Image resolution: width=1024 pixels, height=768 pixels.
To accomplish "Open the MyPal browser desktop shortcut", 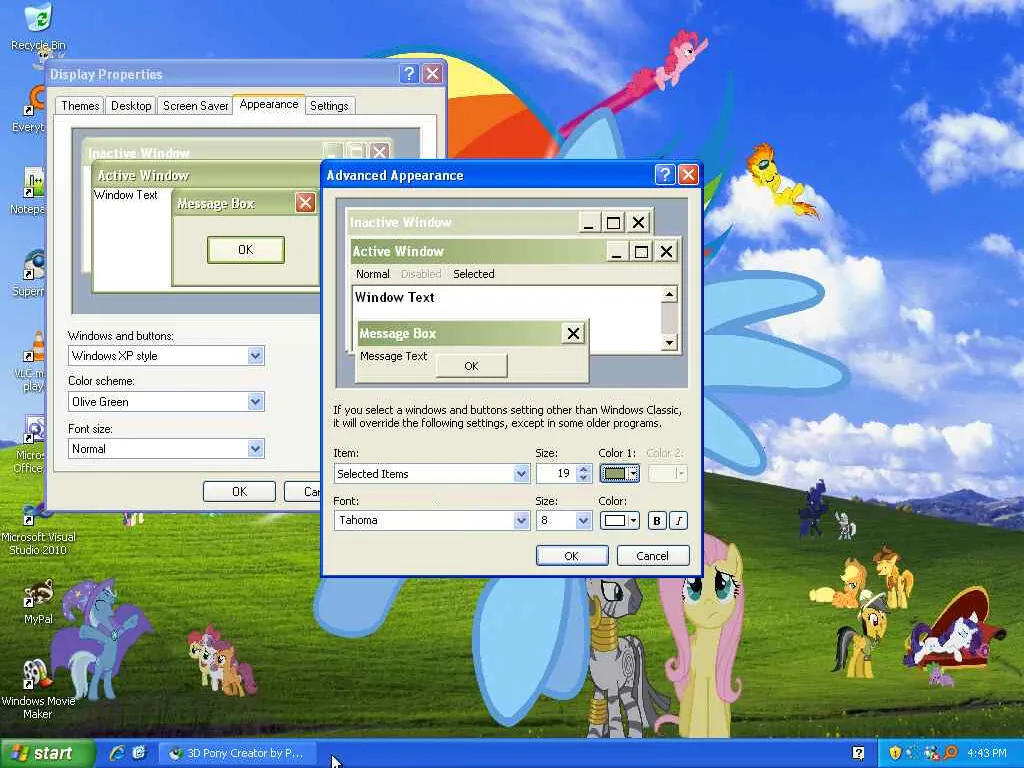I will (x=38, y=601).
